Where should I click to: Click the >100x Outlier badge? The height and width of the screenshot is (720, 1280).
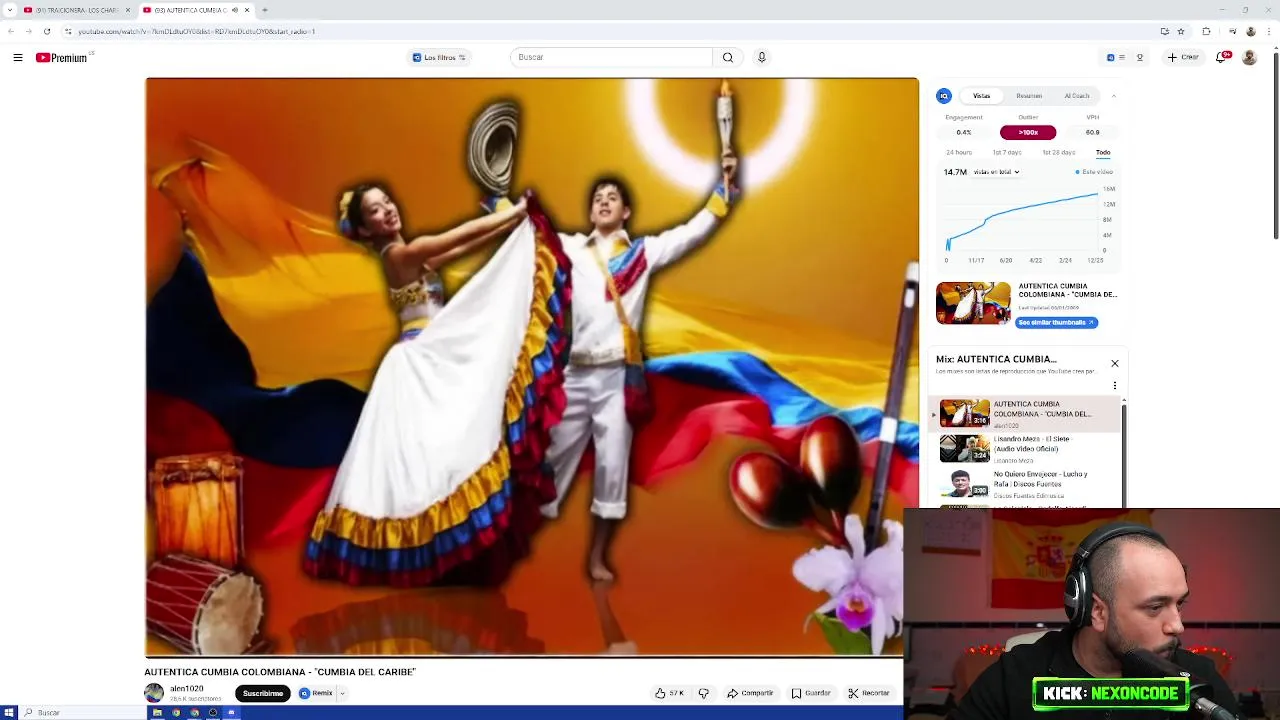pyautogui.click(x=1028, y=132)
